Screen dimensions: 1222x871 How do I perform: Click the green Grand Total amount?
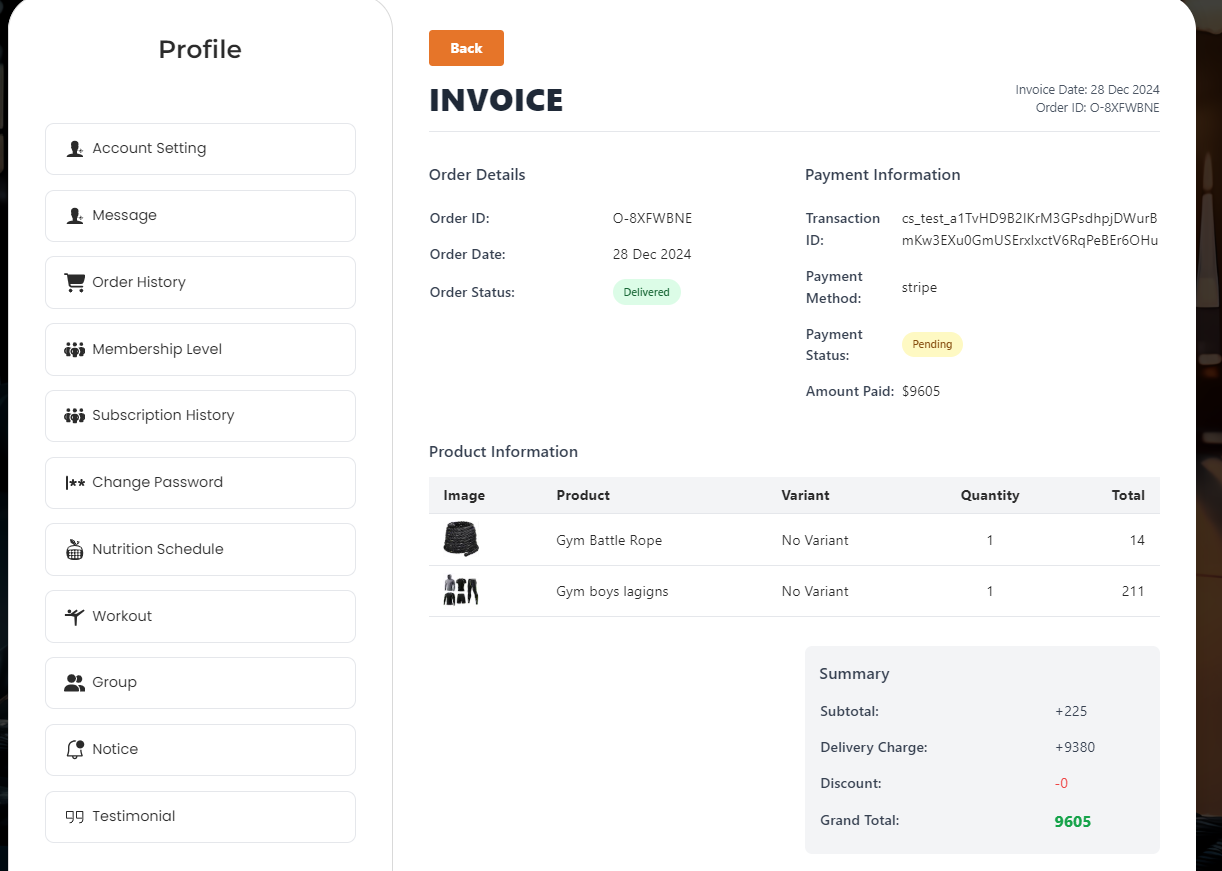click(x=1072, y=822)
